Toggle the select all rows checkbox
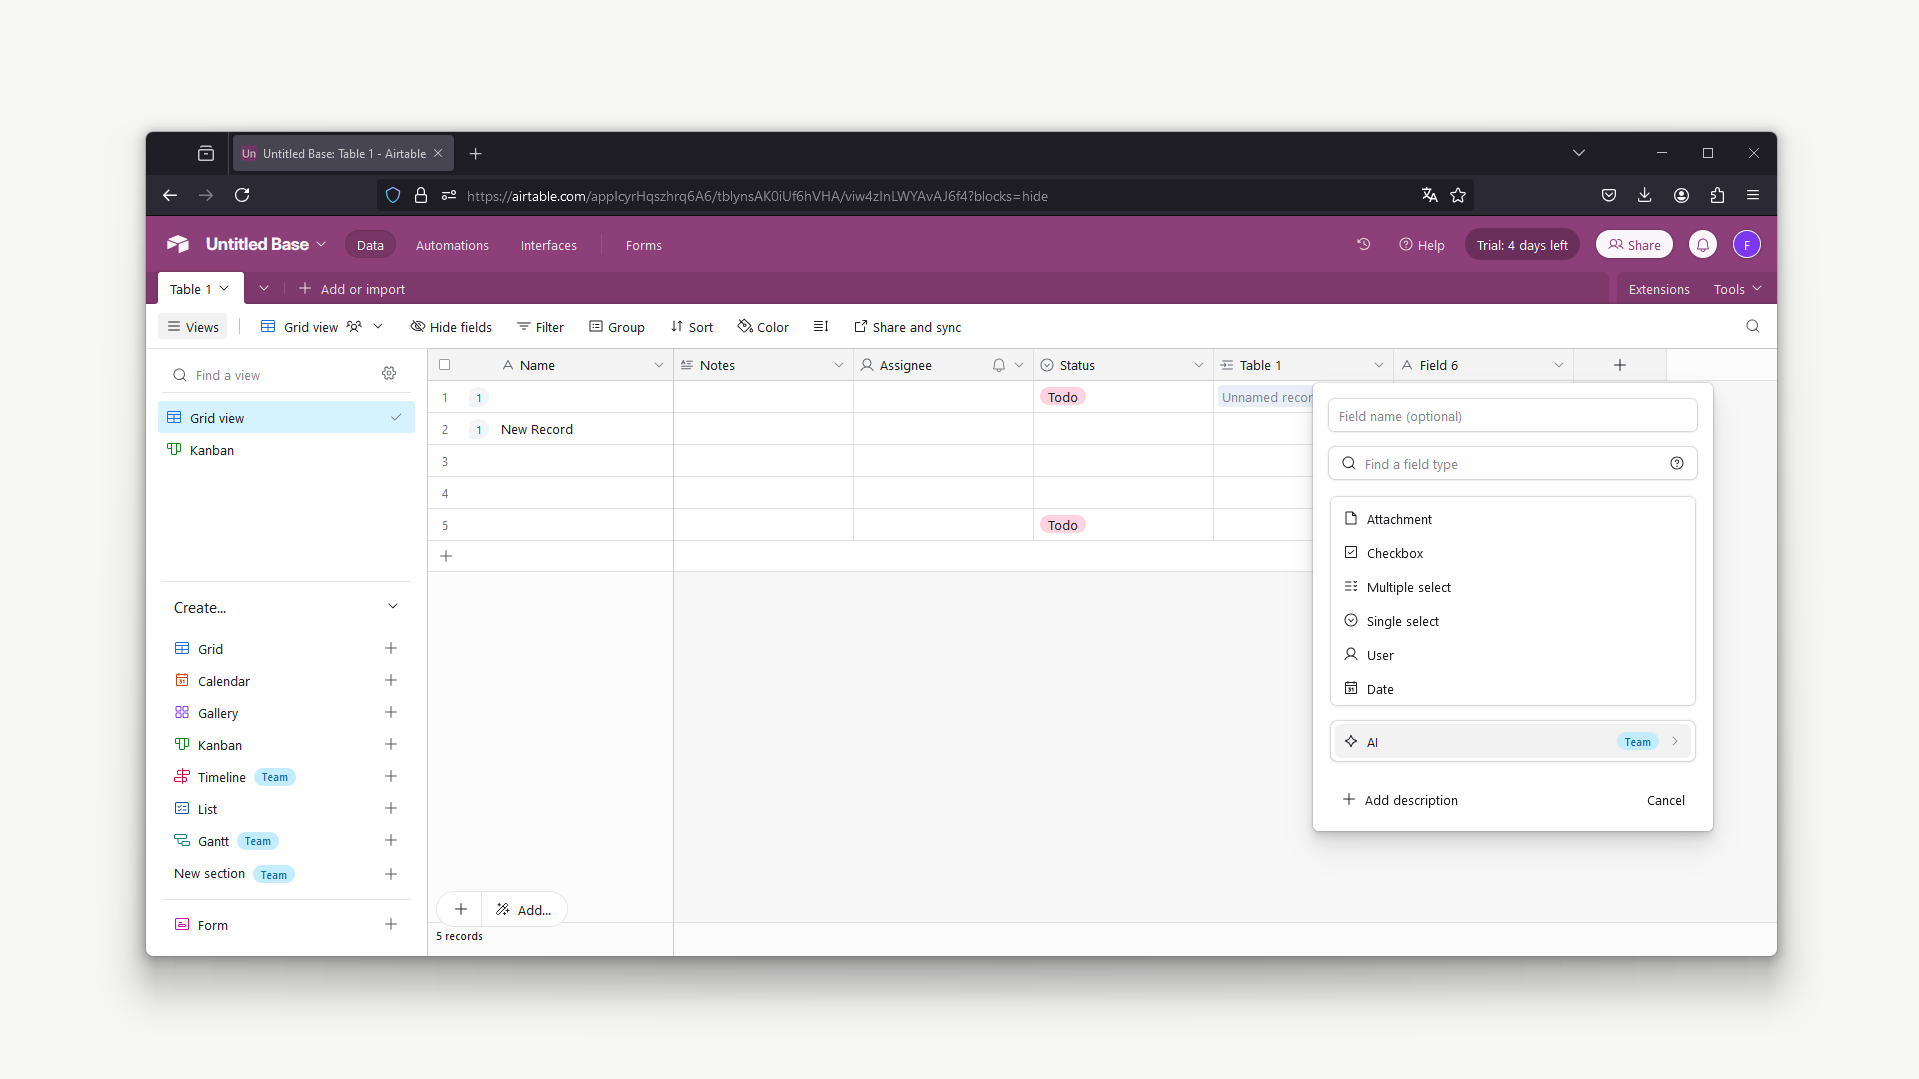 tap(445, 365)
